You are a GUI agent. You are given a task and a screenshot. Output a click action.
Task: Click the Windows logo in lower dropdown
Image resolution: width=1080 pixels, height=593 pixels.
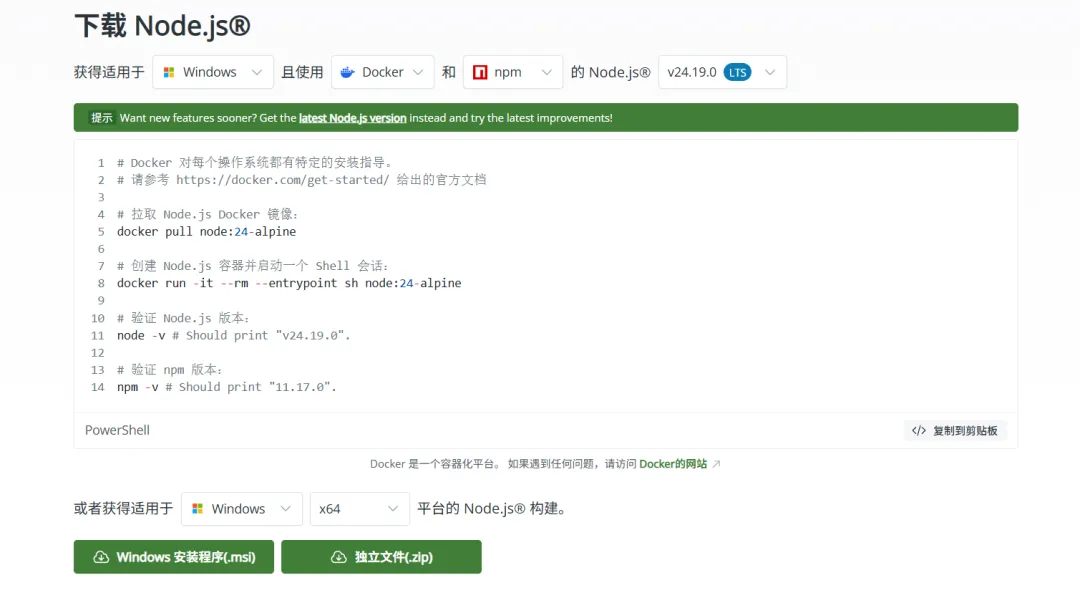pos(198,509)
